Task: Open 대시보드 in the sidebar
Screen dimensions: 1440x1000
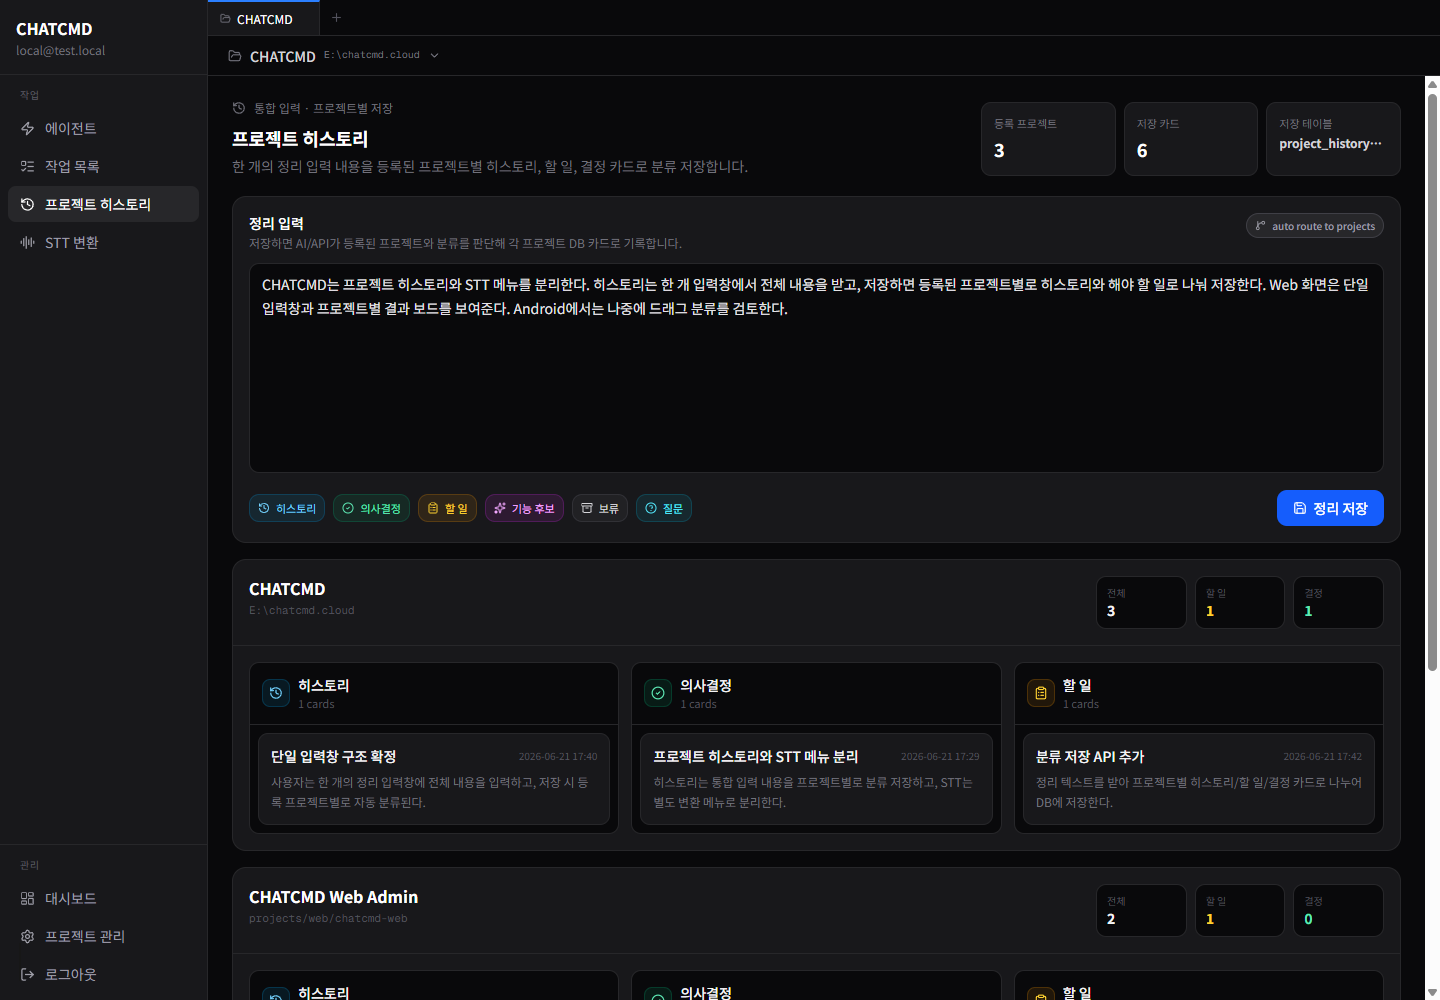Action: pyautogui.click(x=103, y=898)
